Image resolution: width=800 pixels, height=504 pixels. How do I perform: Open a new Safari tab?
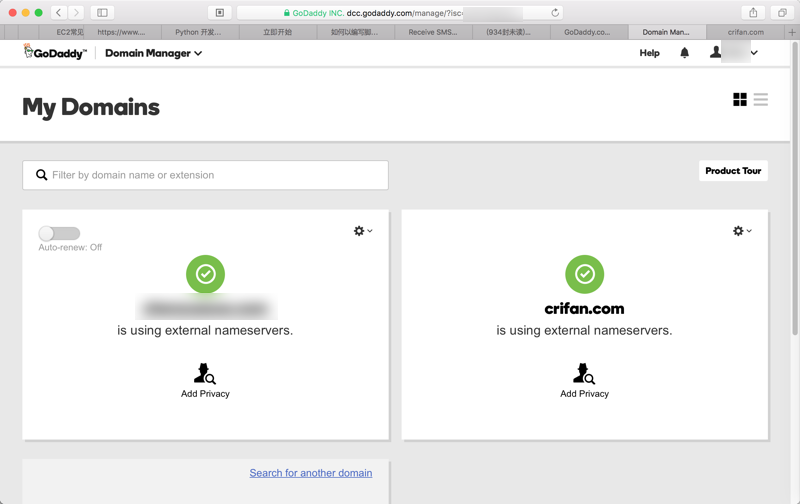(792, 32)
